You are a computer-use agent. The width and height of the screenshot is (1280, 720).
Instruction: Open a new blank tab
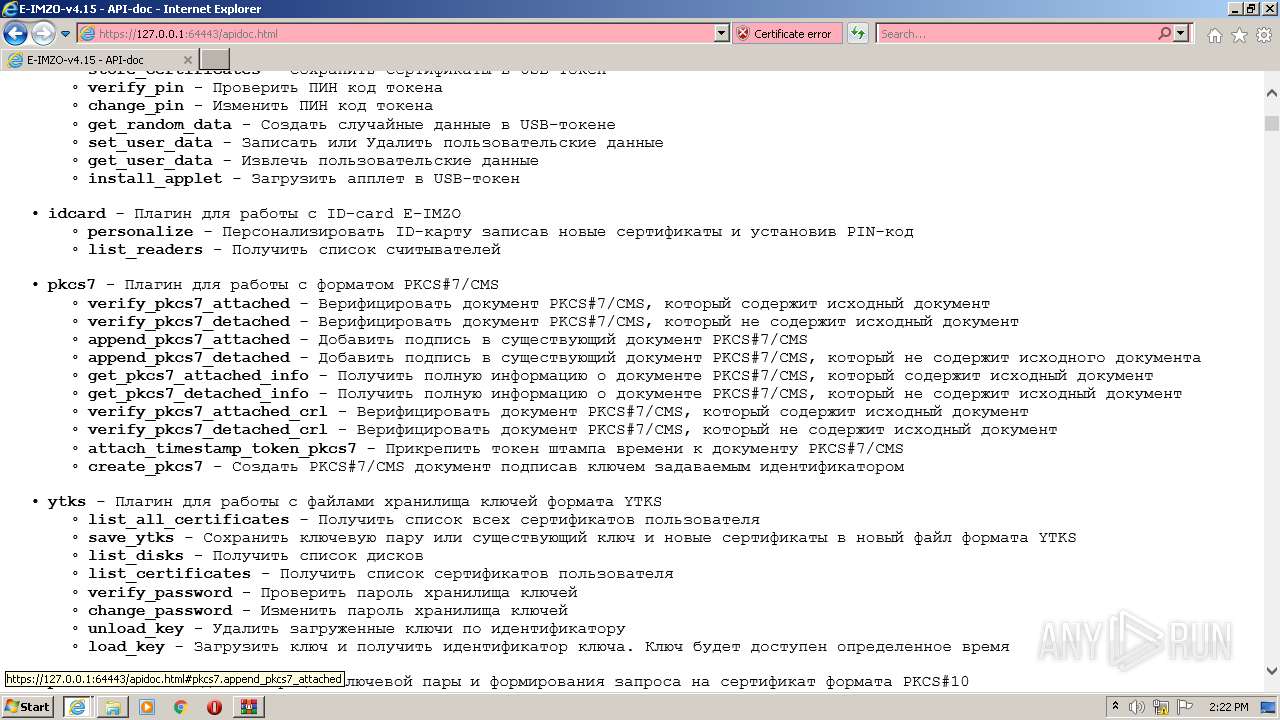(x=215, y=60)
